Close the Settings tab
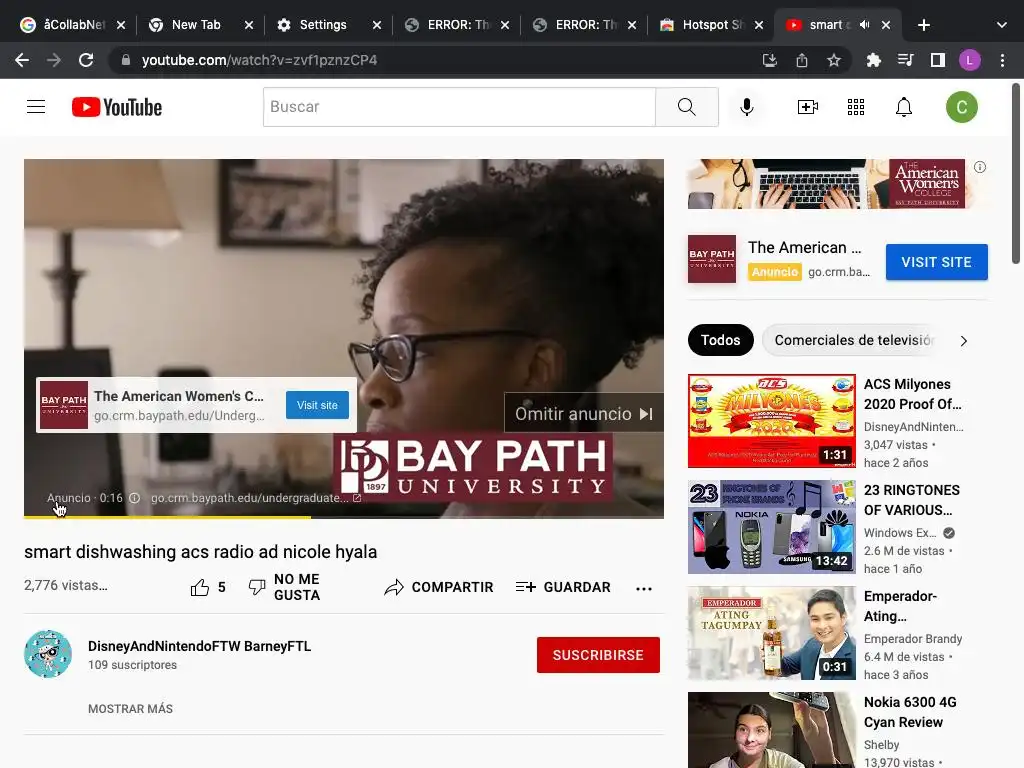 (x=377, y=25)
